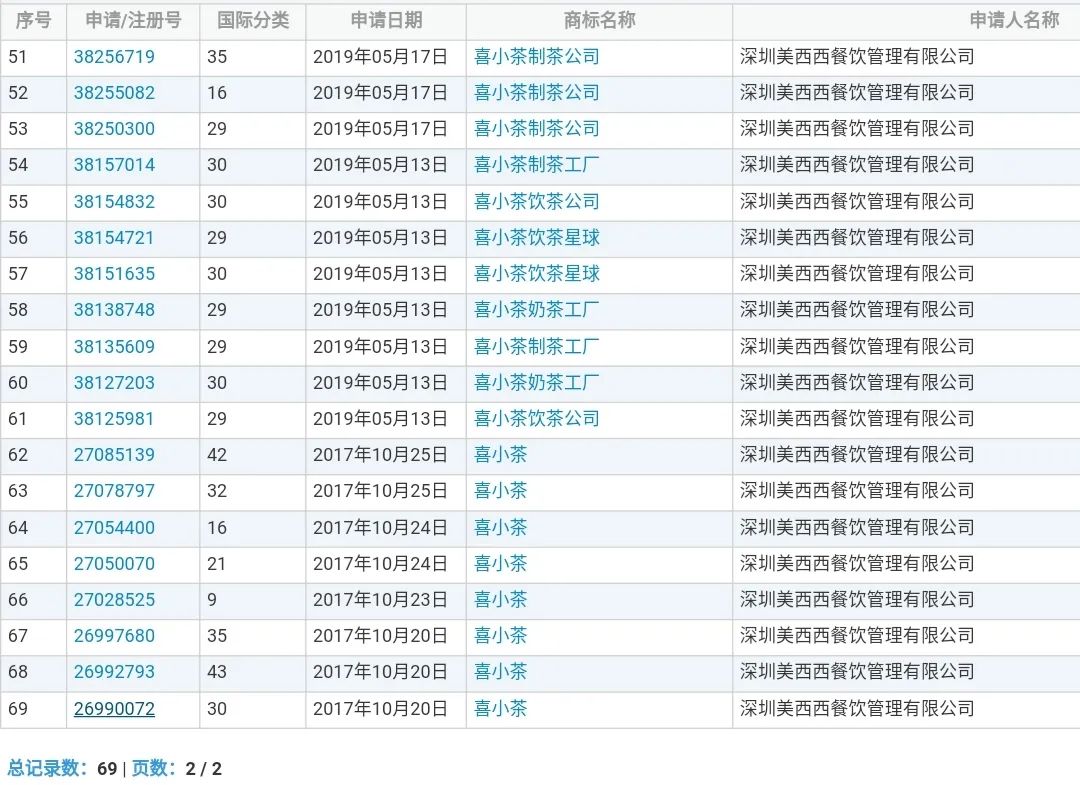Image resolution: width=1080 pixels, height=785 pixels.
Task: Open application number 38138748
Action: (x=114, y=310)
